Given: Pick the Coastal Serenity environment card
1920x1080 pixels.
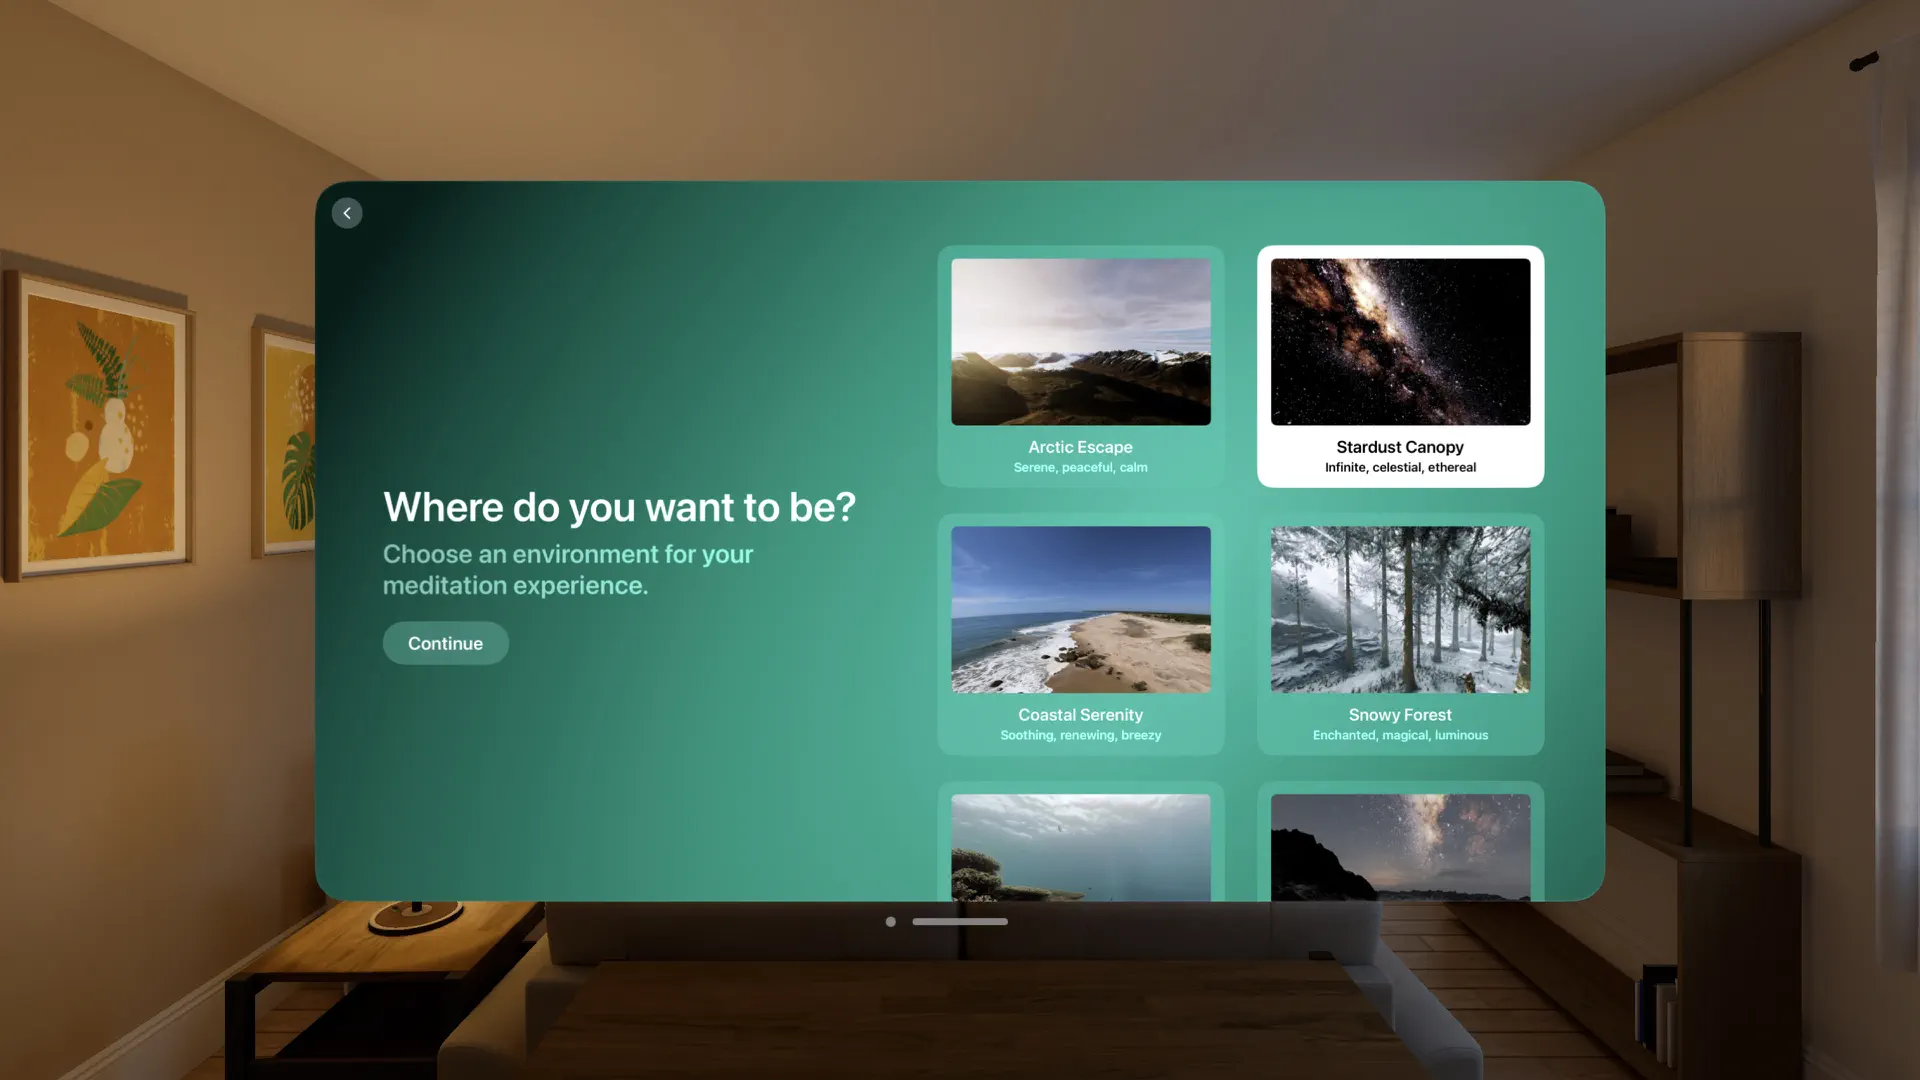Looking at the screenshot, I should (1080, 634).
